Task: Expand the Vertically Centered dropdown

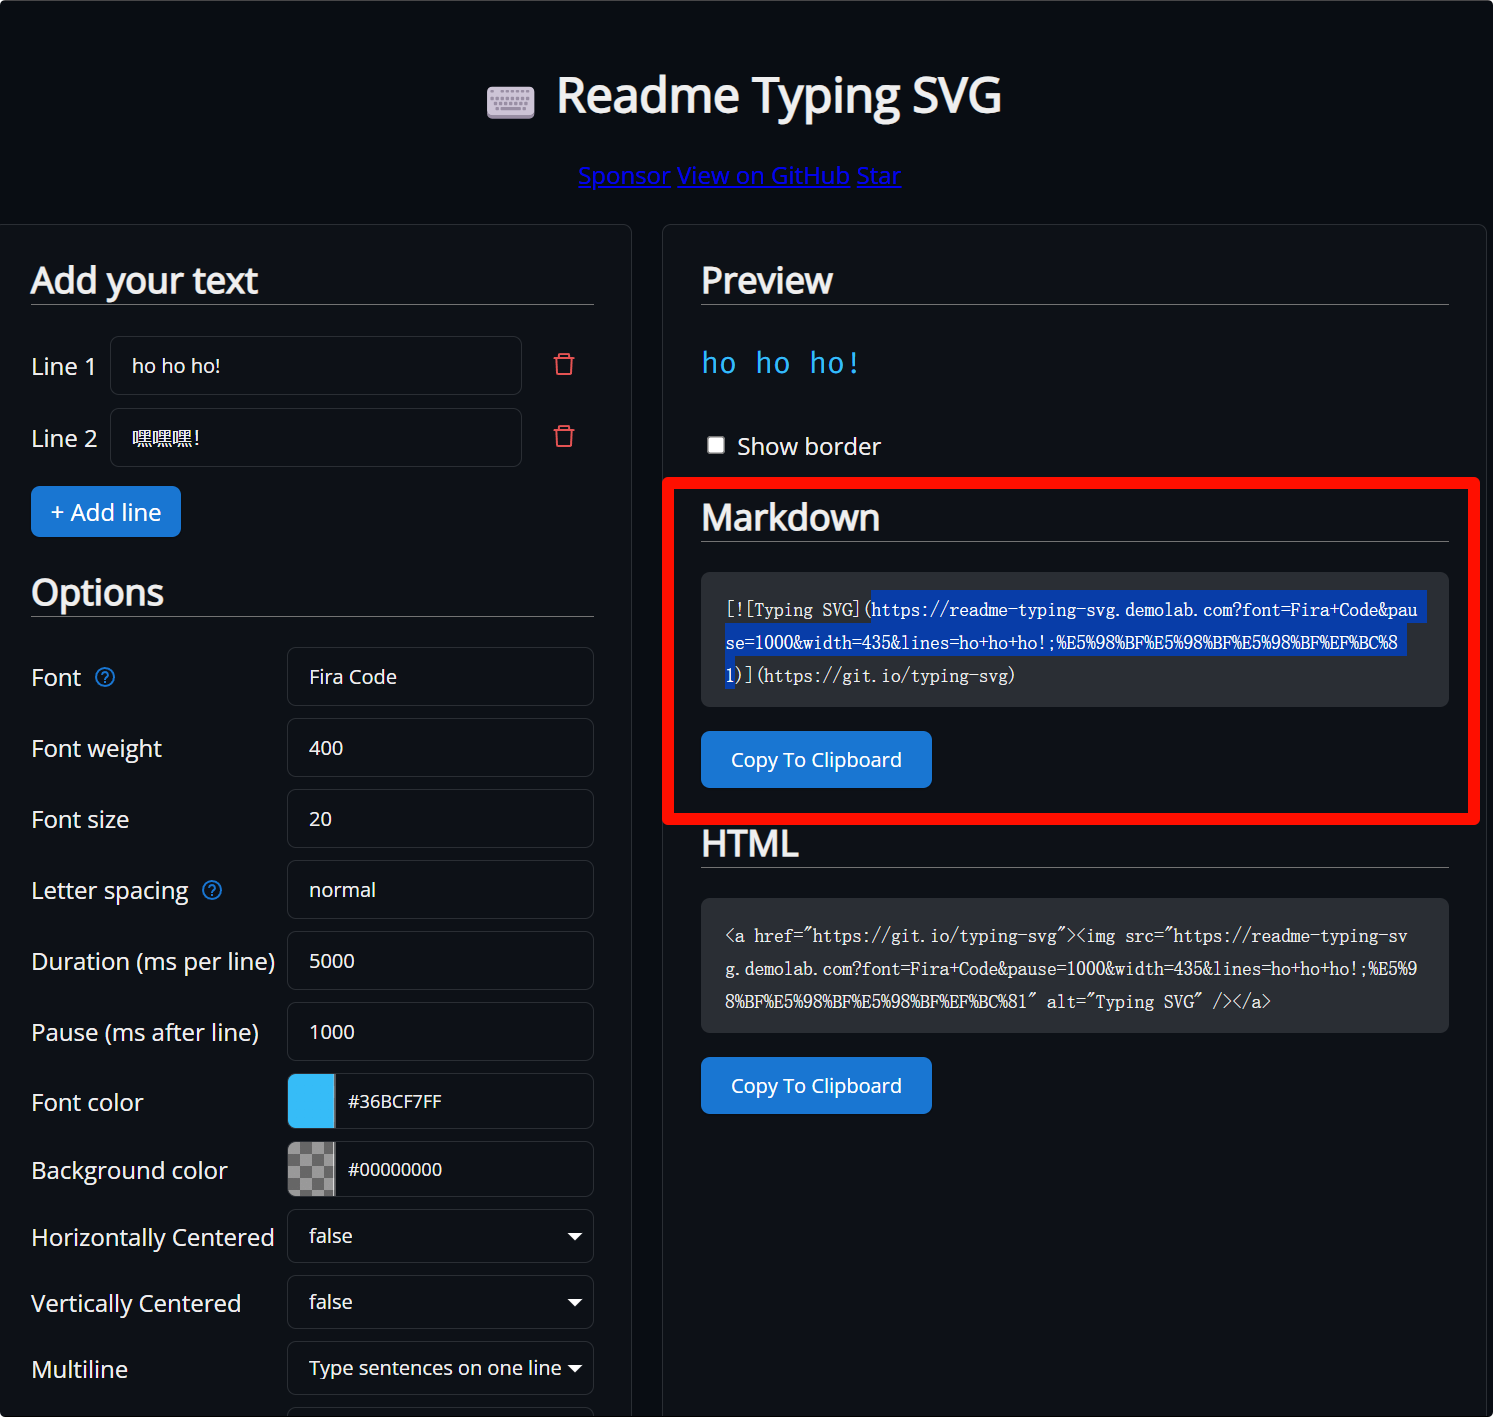Action: [x=440, y=1302]
